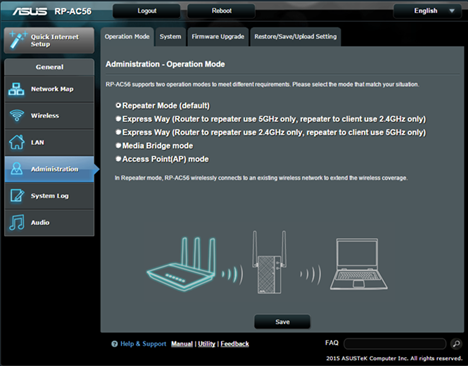Click the ASUS logo
Screen dimensions: 468x366
pyautogui.click(x=30, y=11)
